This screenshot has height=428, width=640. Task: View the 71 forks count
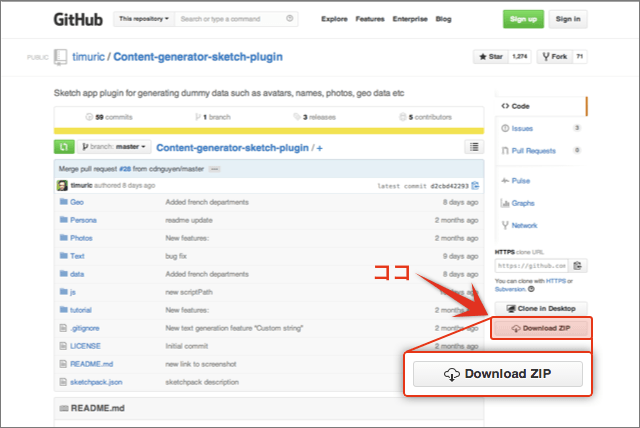point(580,57)
